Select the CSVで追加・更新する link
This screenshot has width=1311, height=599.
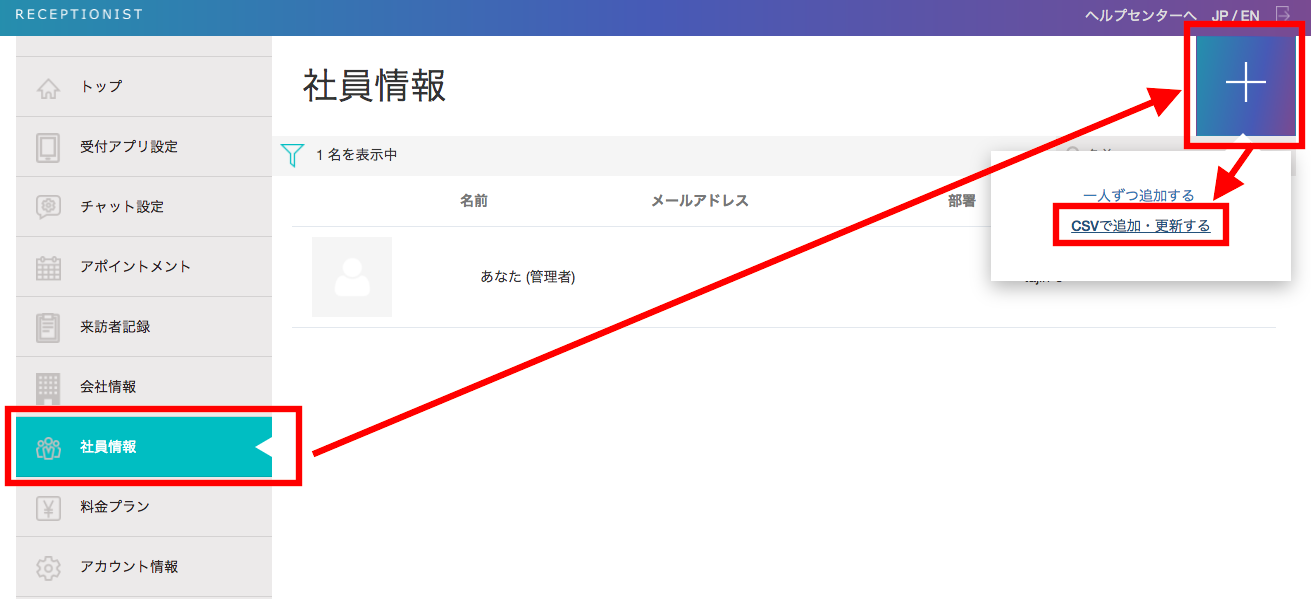1140,226
